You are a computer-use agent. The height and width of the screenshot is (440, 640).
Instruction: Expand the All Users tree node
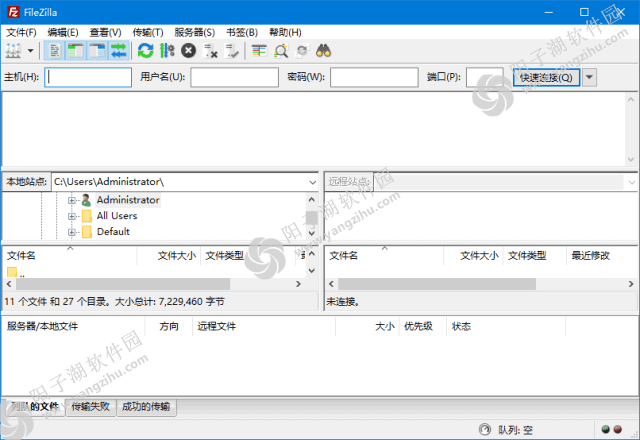point(72,216)
